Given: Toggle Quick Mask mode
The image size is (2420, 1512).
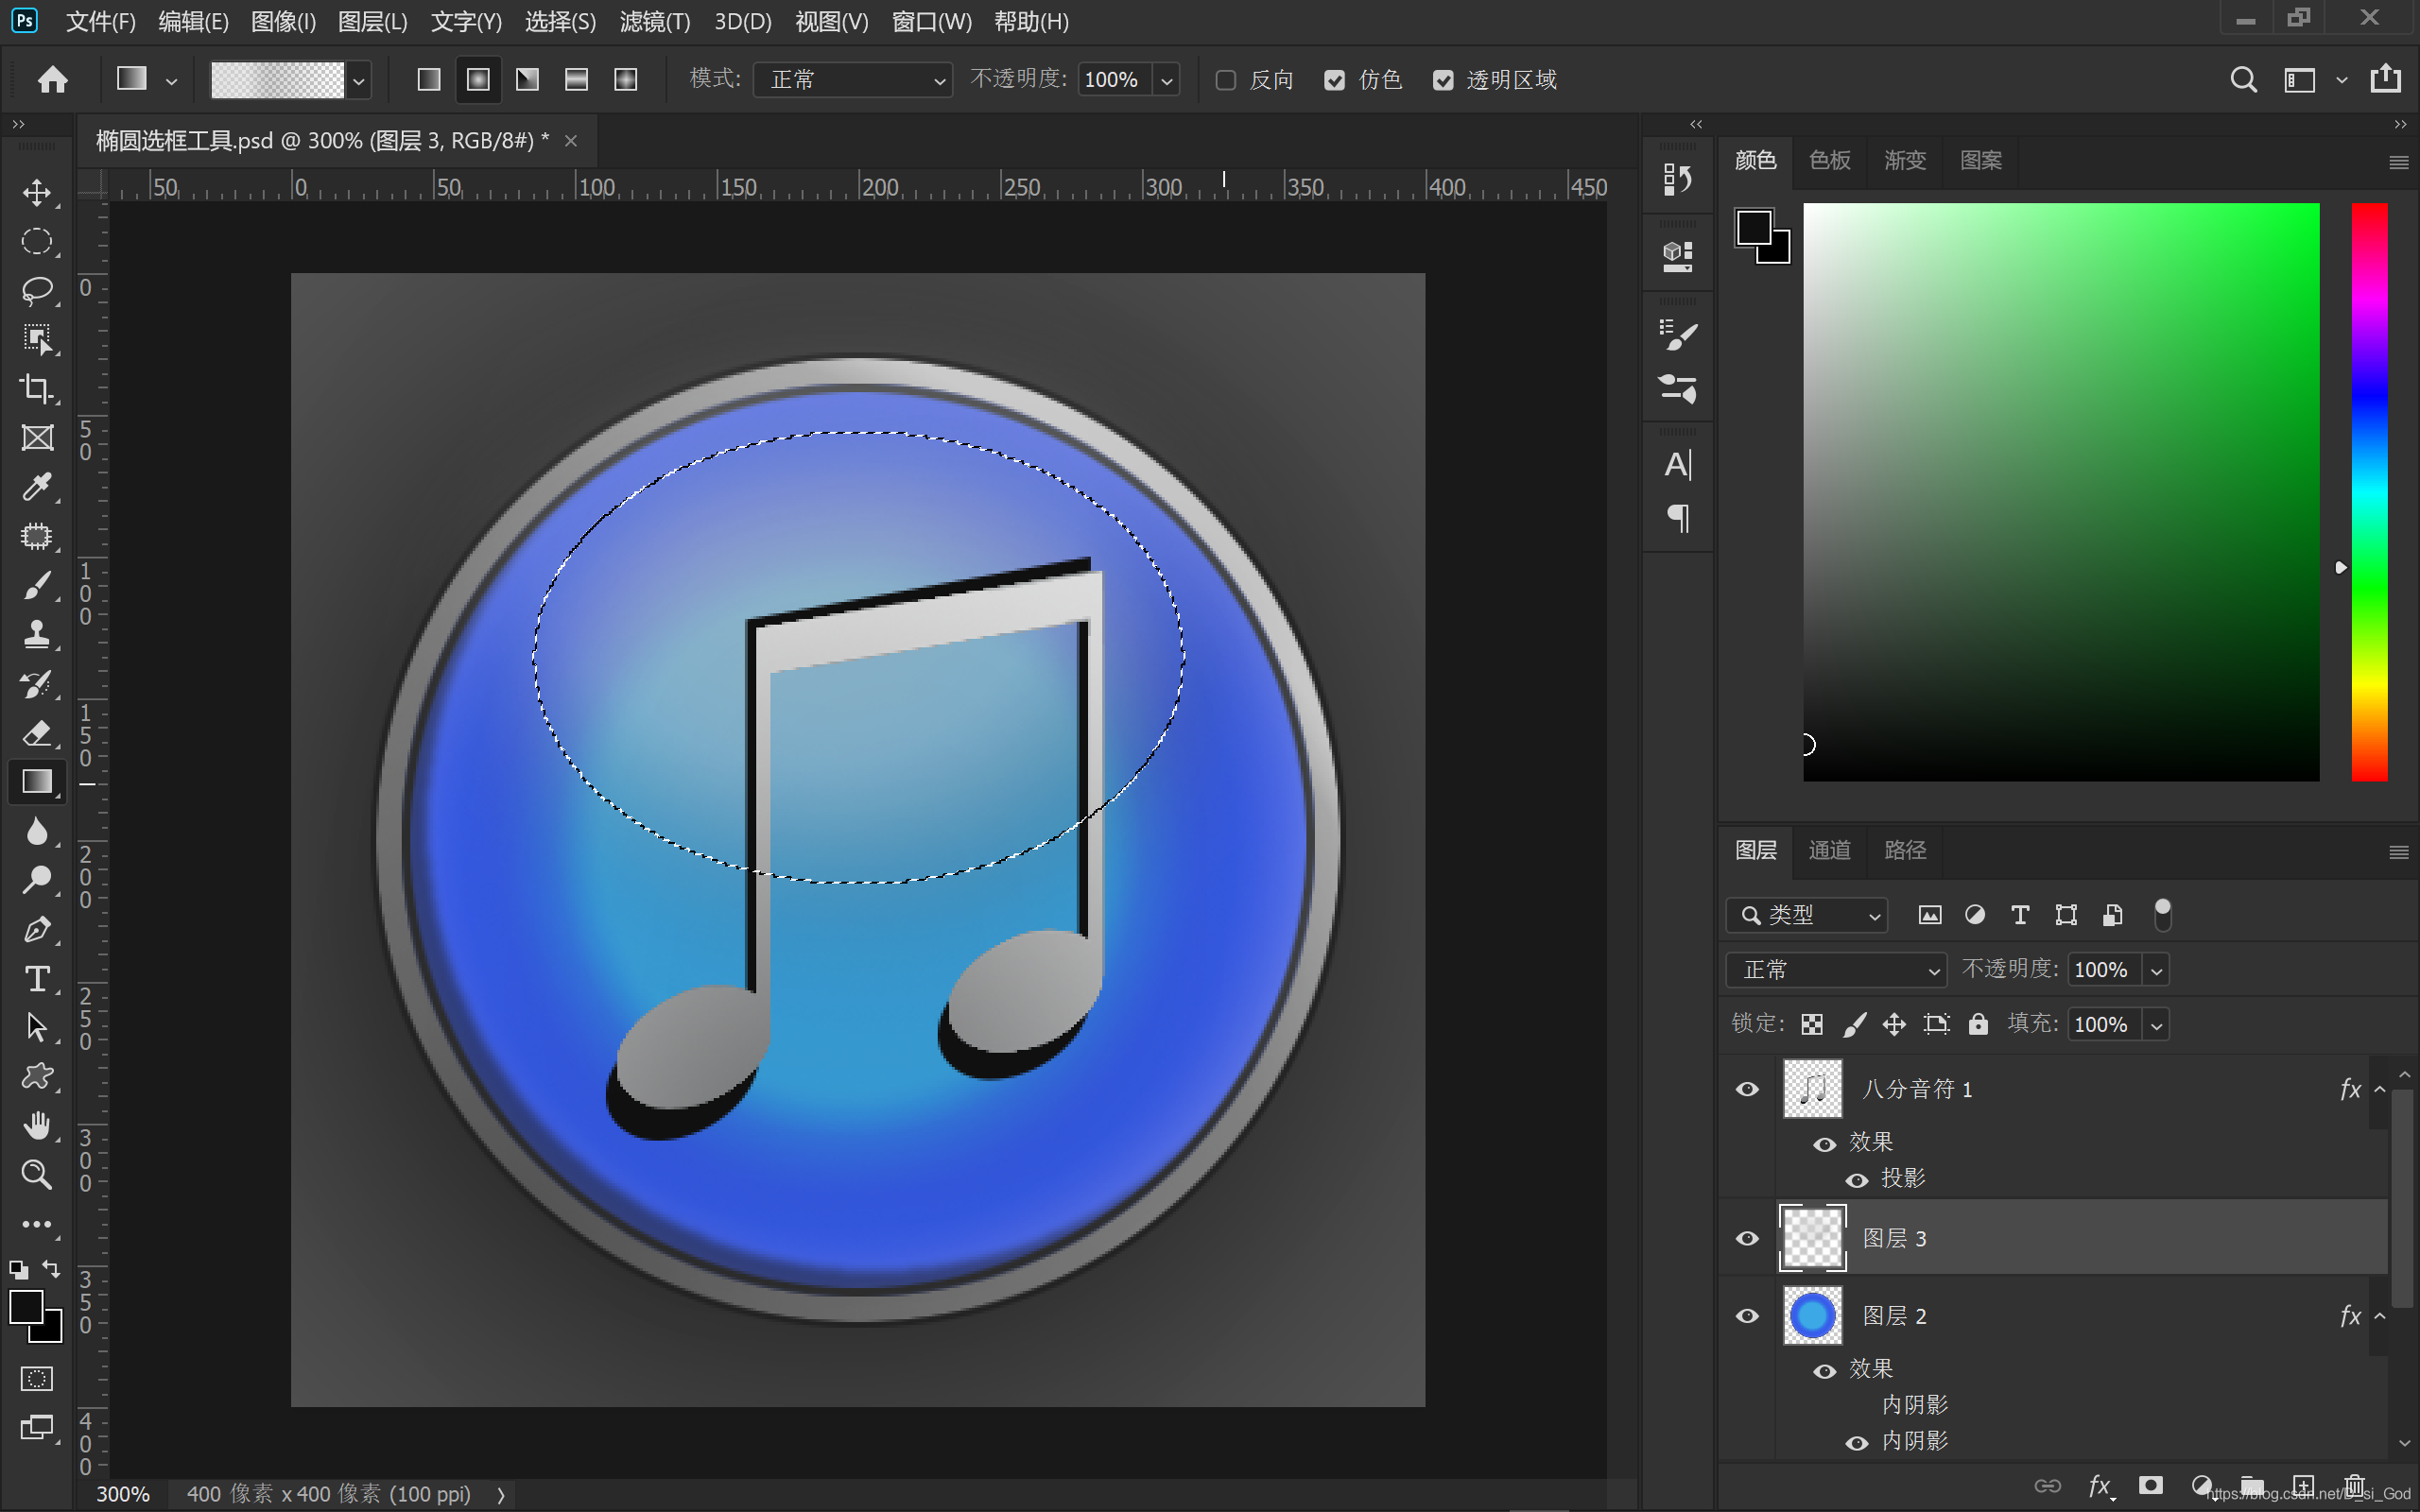Looking at the screenshot, I should point(37,1379).
